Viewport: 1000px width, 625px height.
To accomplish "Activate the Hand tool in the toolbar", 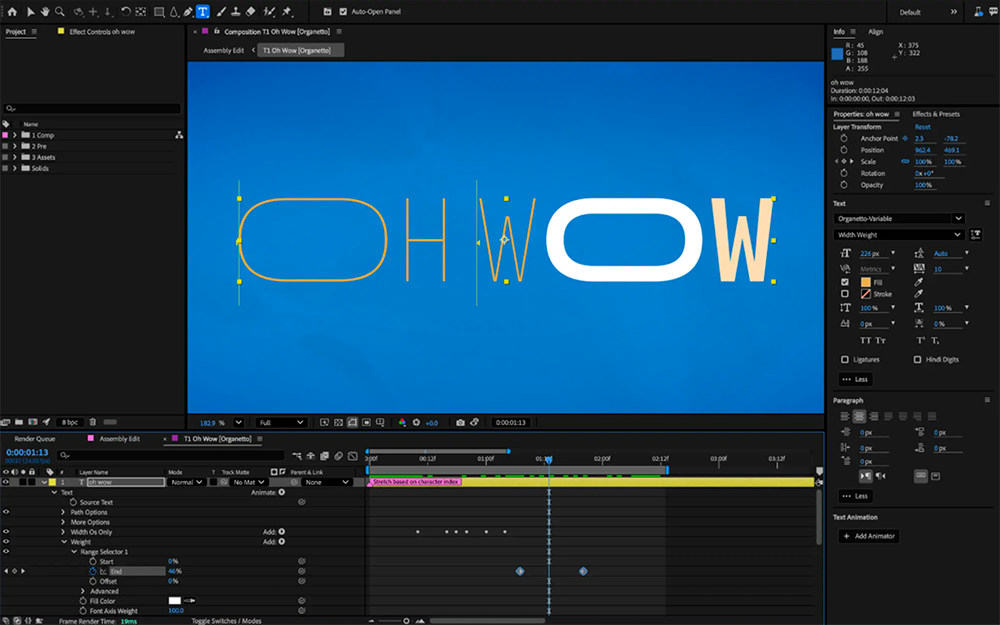I will tap(45, 11).
